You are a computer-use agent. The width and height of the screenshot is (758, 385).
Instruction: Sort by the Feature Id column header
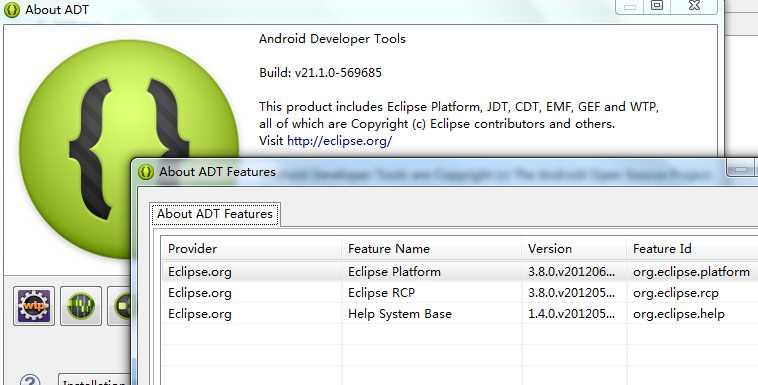pyautogui.click(x=692, y=249)
